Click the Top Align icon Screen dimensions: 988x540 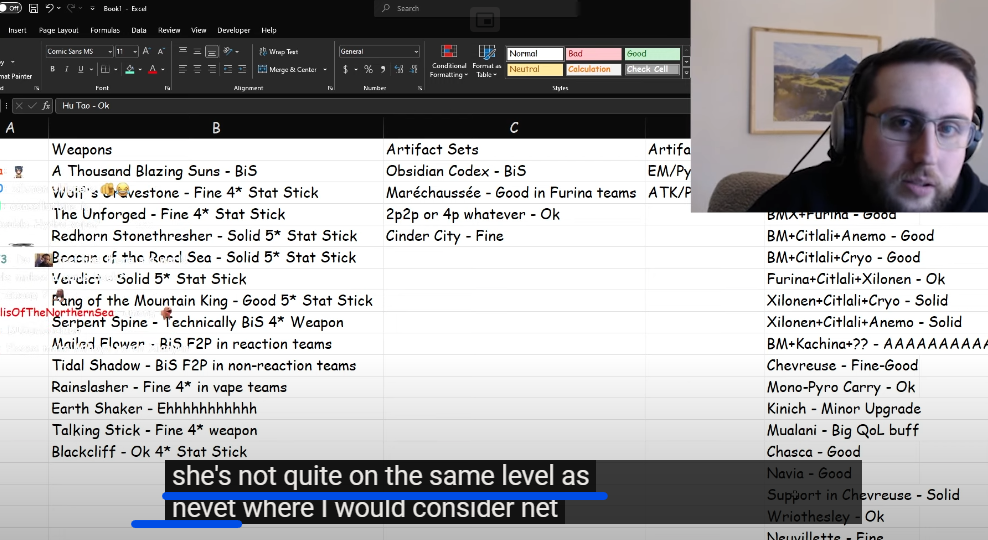183,51
